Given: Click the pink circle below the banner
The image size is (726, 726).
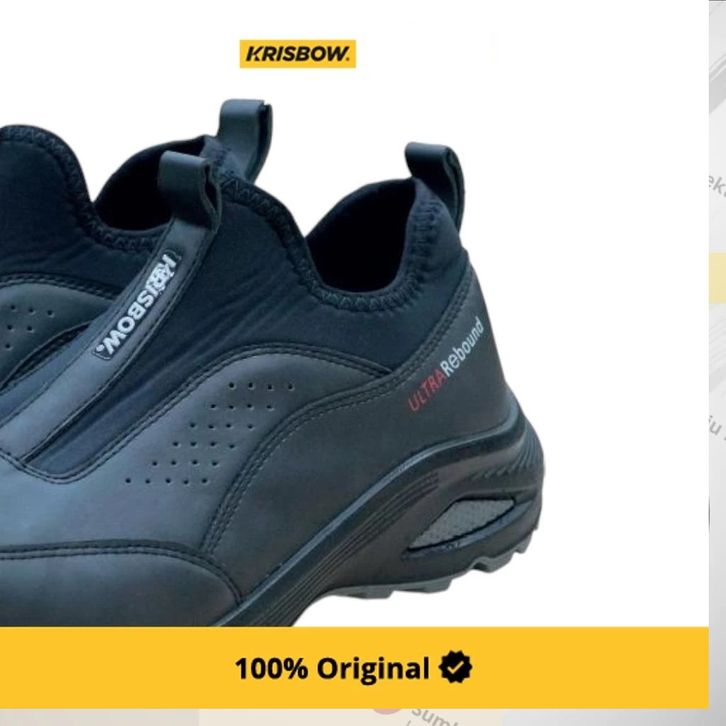Looking at the screenshot, I should pyautogui.click(x=388, y=712).
